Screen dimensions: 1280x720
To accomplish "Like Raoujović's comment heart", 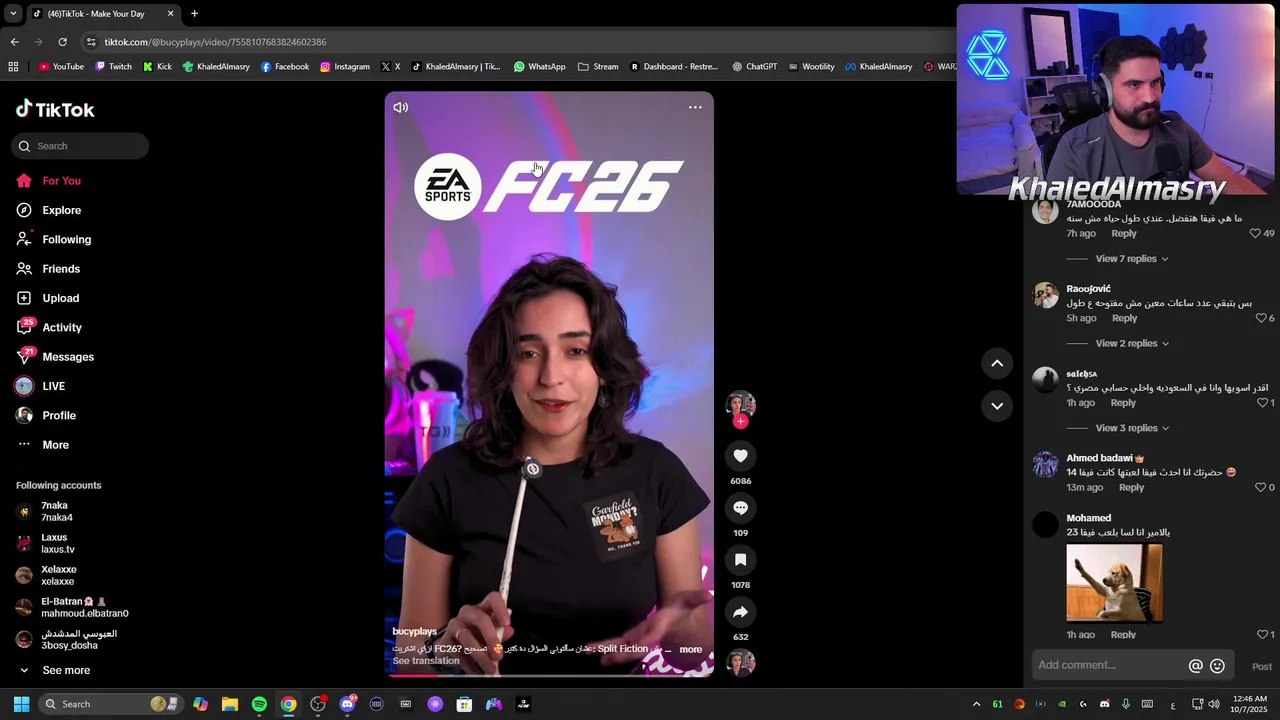I will point(1261,318).
